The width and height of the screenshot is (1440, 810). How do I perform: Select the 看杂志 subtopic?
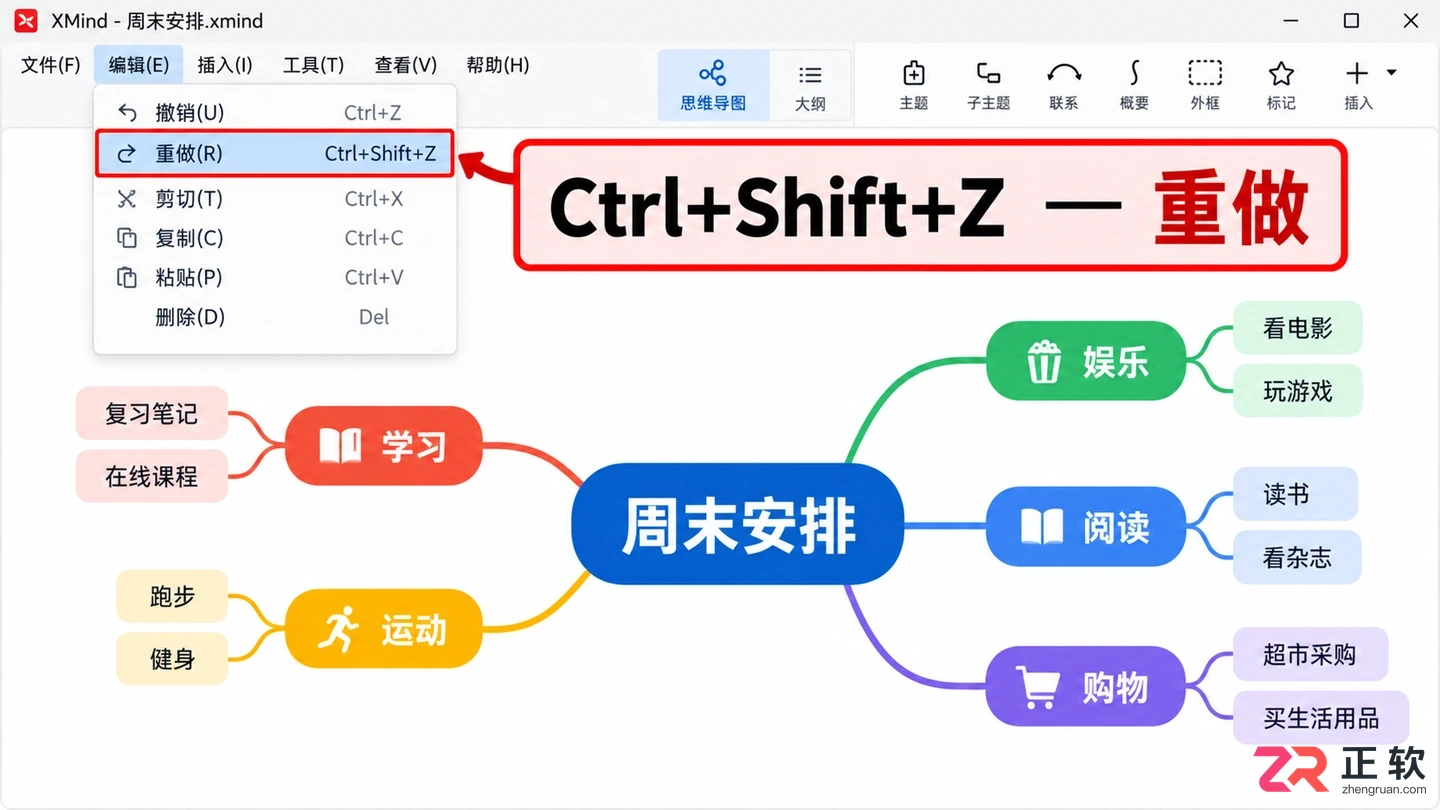click(x=1297, y=557)
